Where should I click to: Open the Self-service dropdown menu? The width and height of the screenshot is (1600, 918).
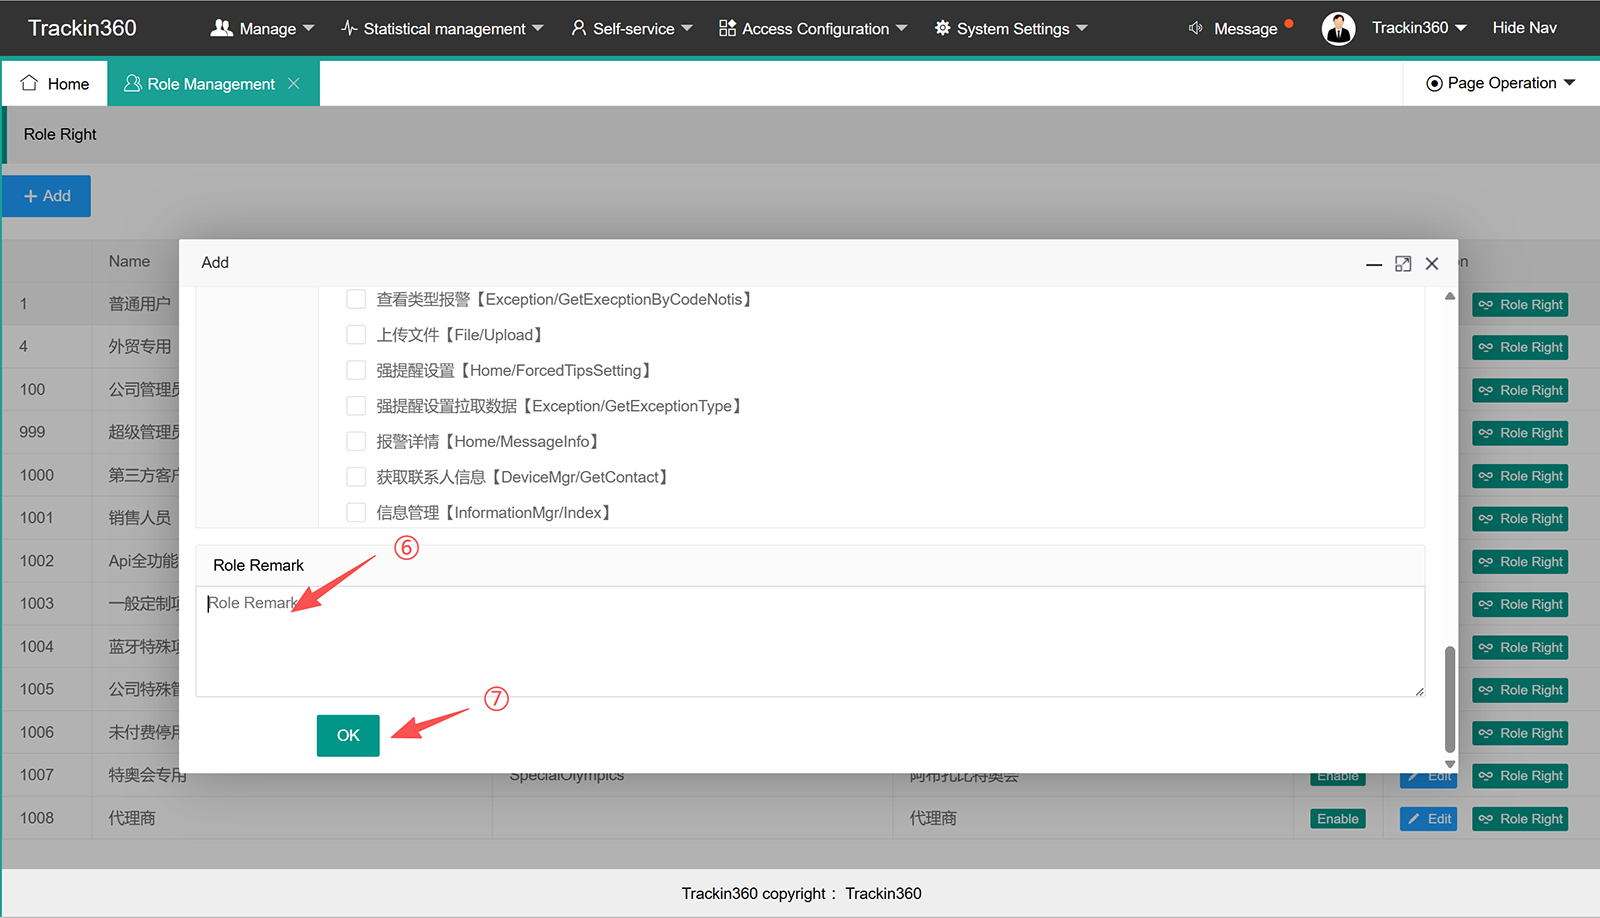pos(632,28)
